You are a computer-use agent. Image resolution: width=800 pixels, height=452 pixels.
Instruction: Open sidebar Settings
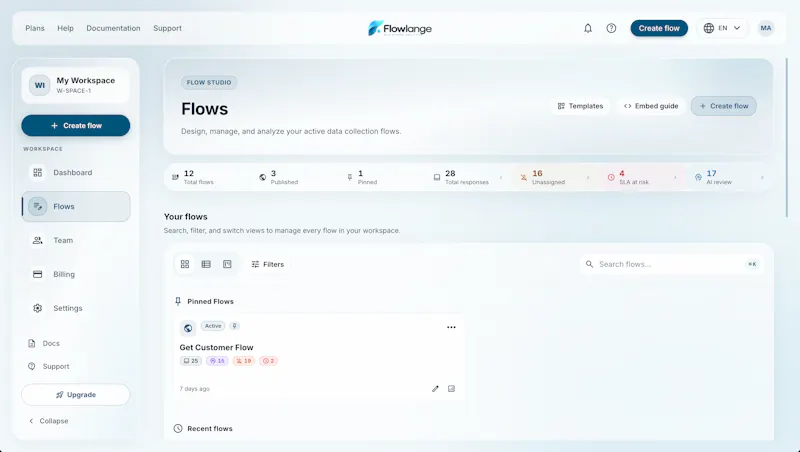pos(76,308)
